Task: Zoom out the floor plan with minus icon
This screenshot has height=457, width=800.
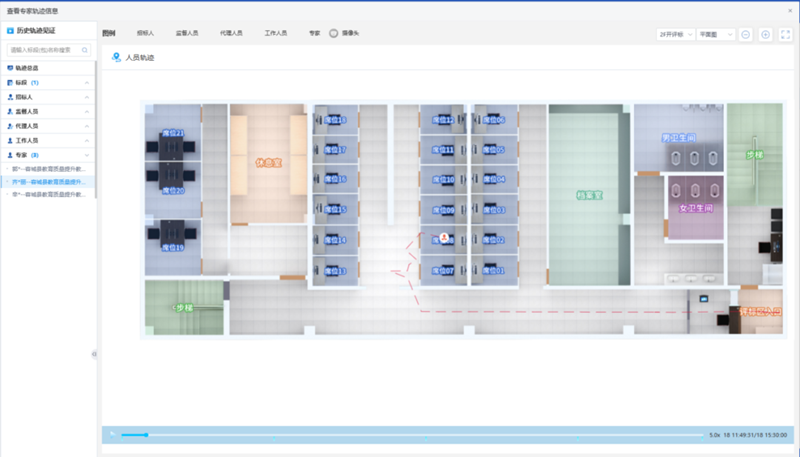Action: 746,34
